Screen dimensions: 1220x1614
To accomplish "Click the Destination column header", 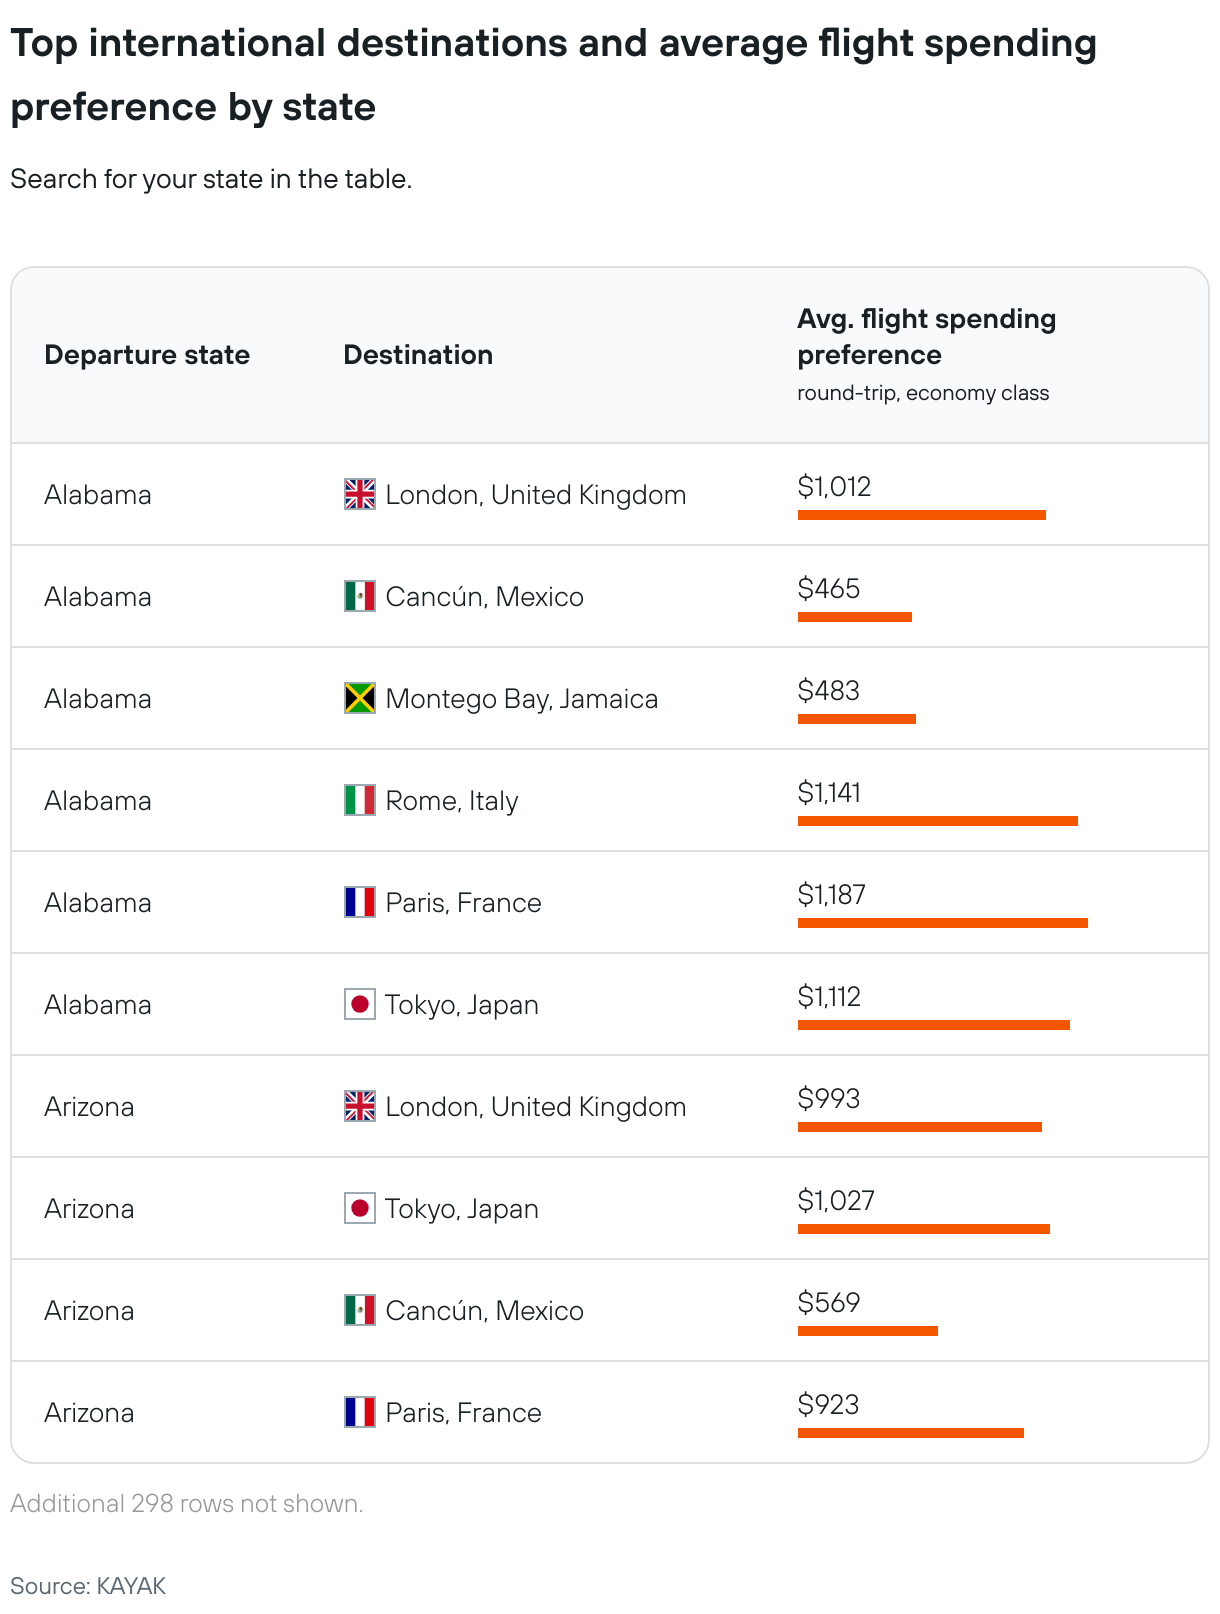I will pyautogui.click(x=418, y=355).
